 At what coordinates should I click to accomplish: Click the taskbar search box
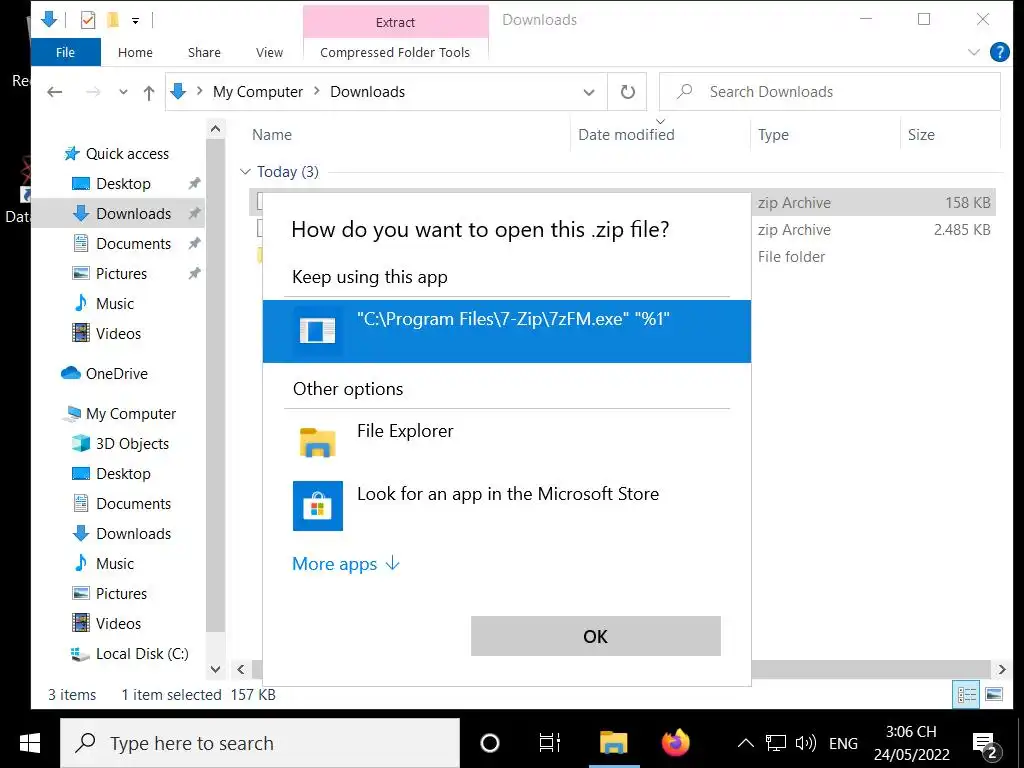tap(260, 743)
